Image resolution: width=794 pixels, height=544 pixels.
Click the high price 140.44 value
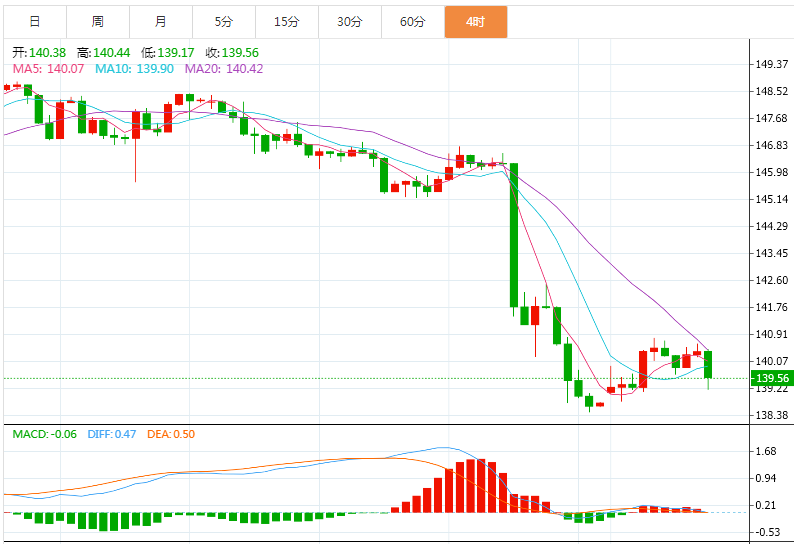(x=111, y=53)
